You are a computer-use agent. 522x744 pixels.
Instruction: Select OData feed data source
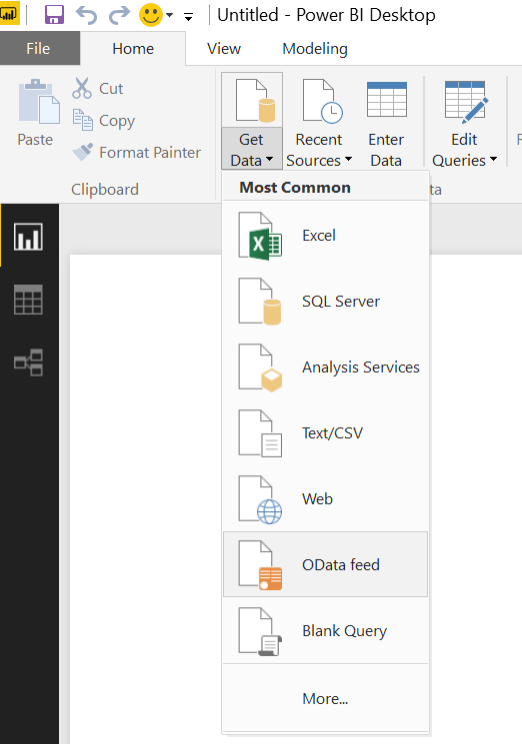coord(326,564)
